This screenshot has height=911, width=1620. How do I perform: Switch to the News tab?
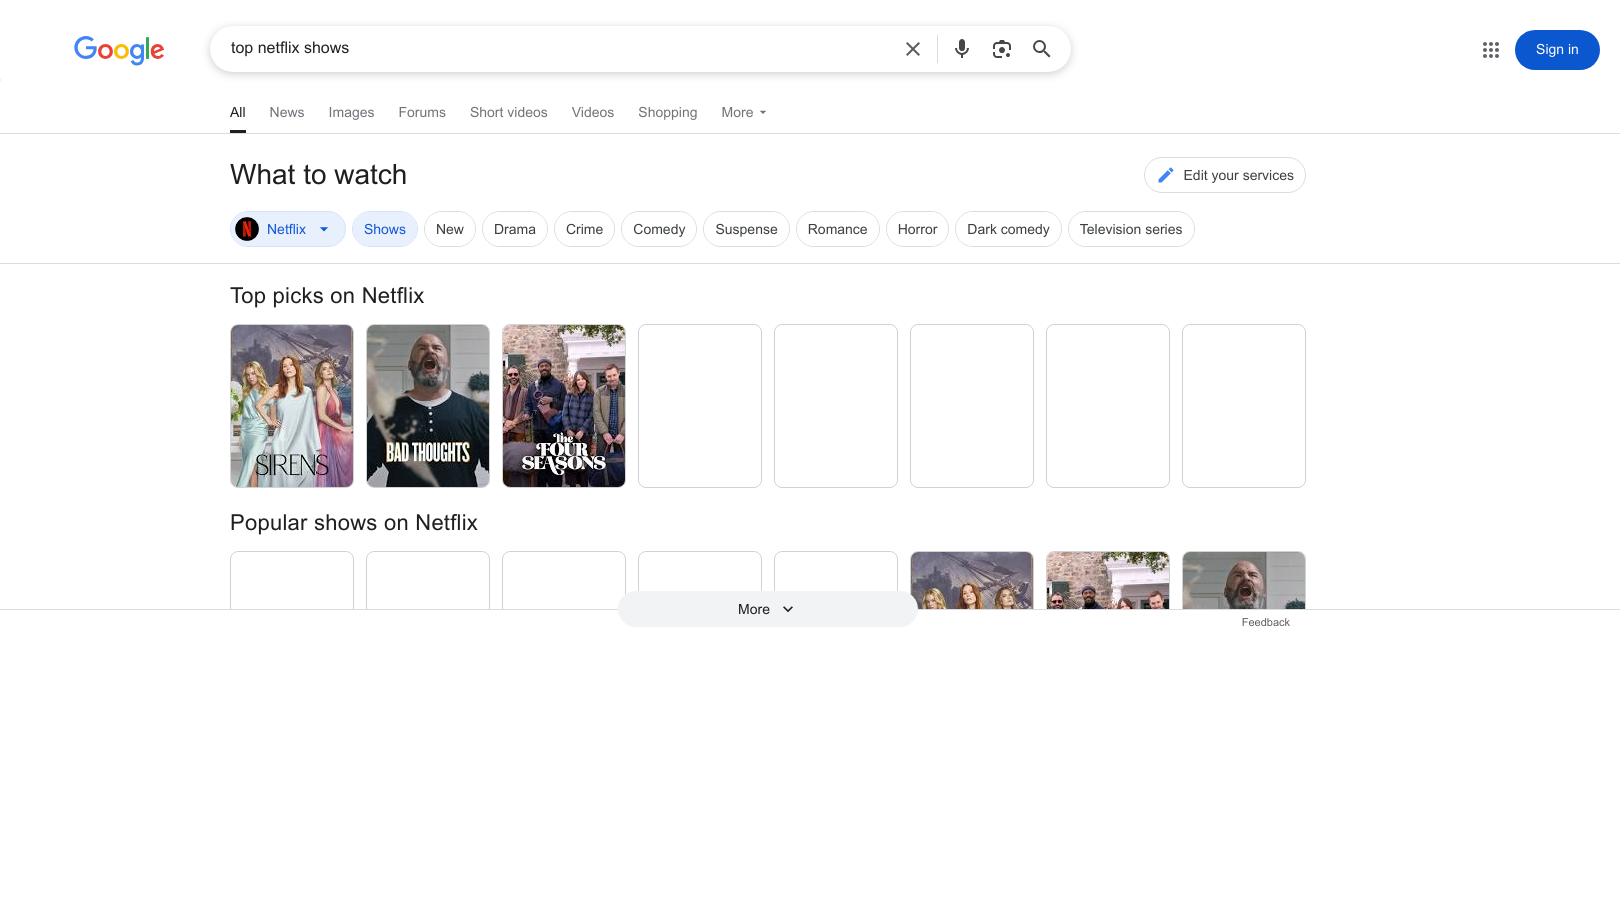[287, 112]
